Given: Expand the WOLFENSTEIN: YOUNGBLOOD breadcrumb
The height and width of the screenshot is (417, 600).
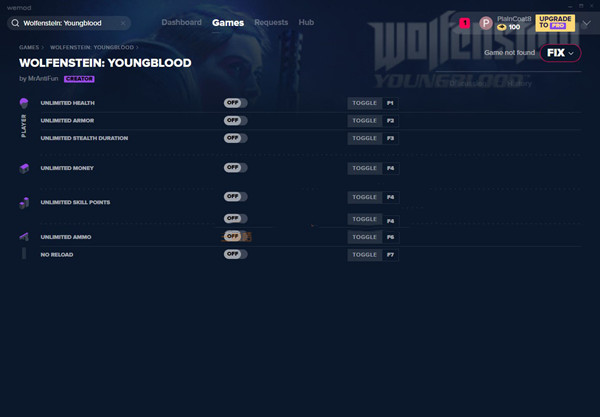Looking at the screenshot, I should pyautogui.click(x=92, y=47).
